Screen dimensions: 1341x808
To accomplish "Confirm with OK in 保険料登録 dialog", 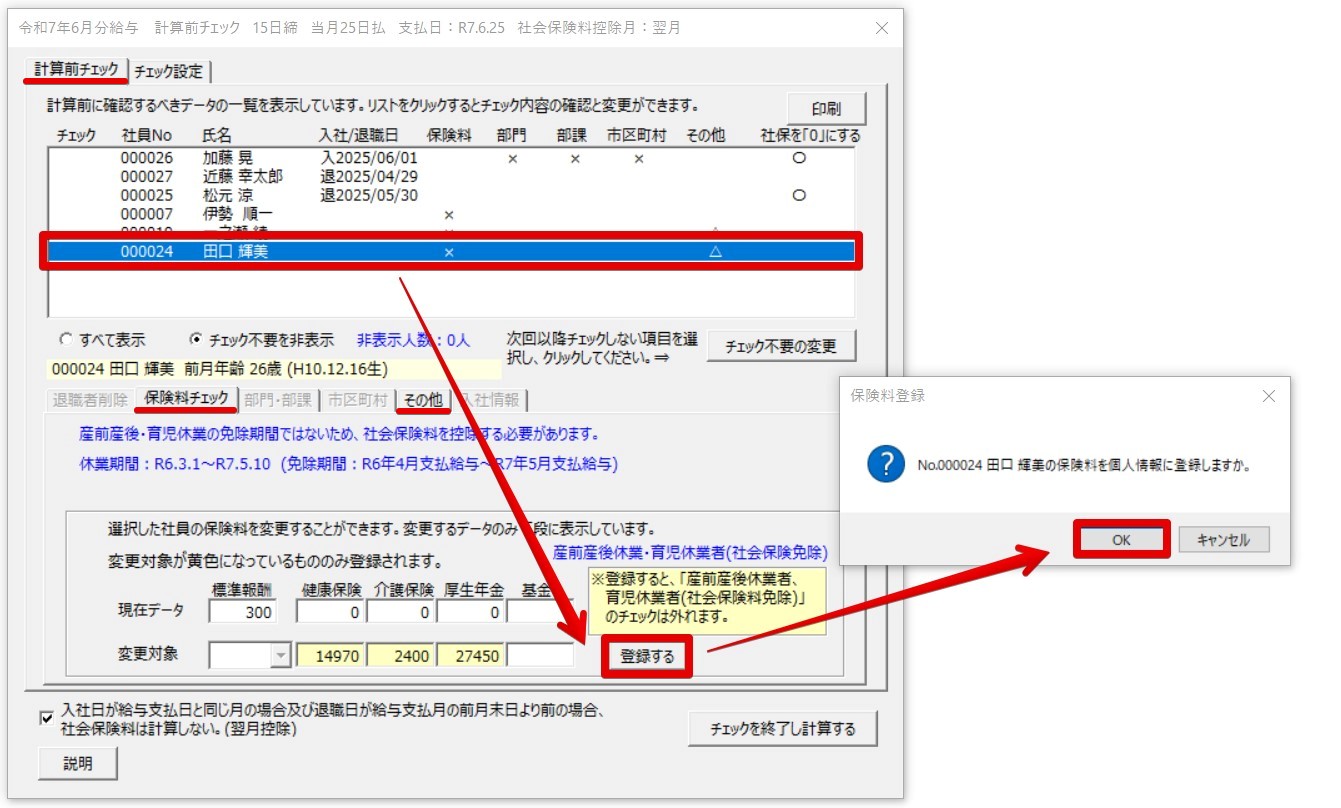I will pyautogui.click(x=1121, y=539).
